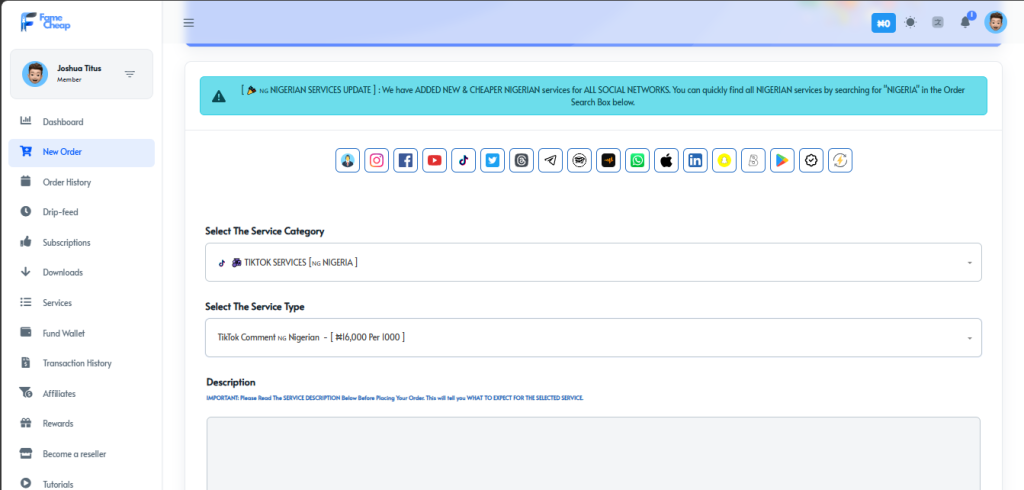The height and width of the screenshot is (490, 1024).
Task: Open Drip-feed in sidebar
Action: pos(82,212)
